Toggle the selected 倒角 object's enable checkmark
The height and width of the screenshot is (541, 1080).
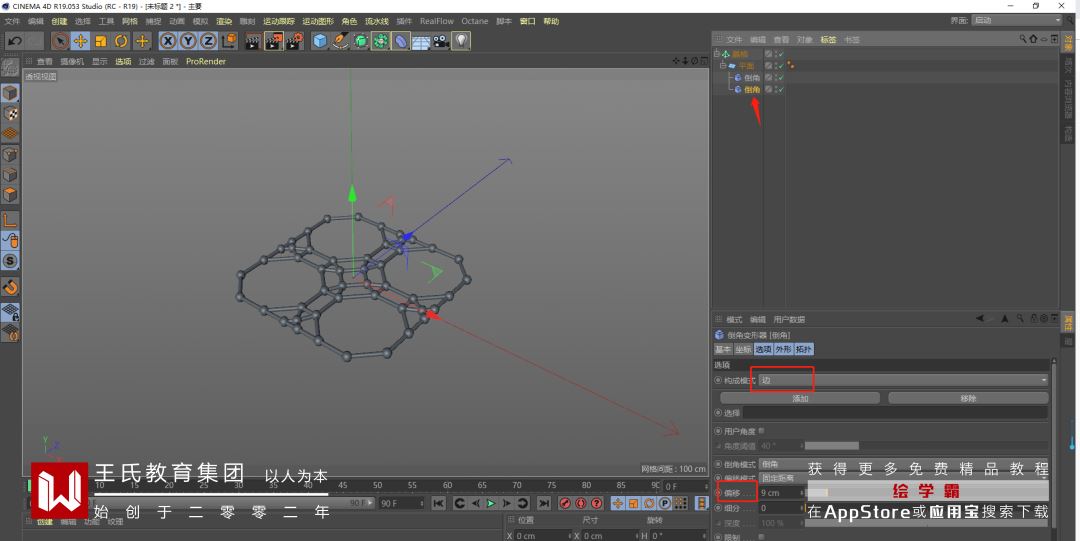click(x=779, y=89)
